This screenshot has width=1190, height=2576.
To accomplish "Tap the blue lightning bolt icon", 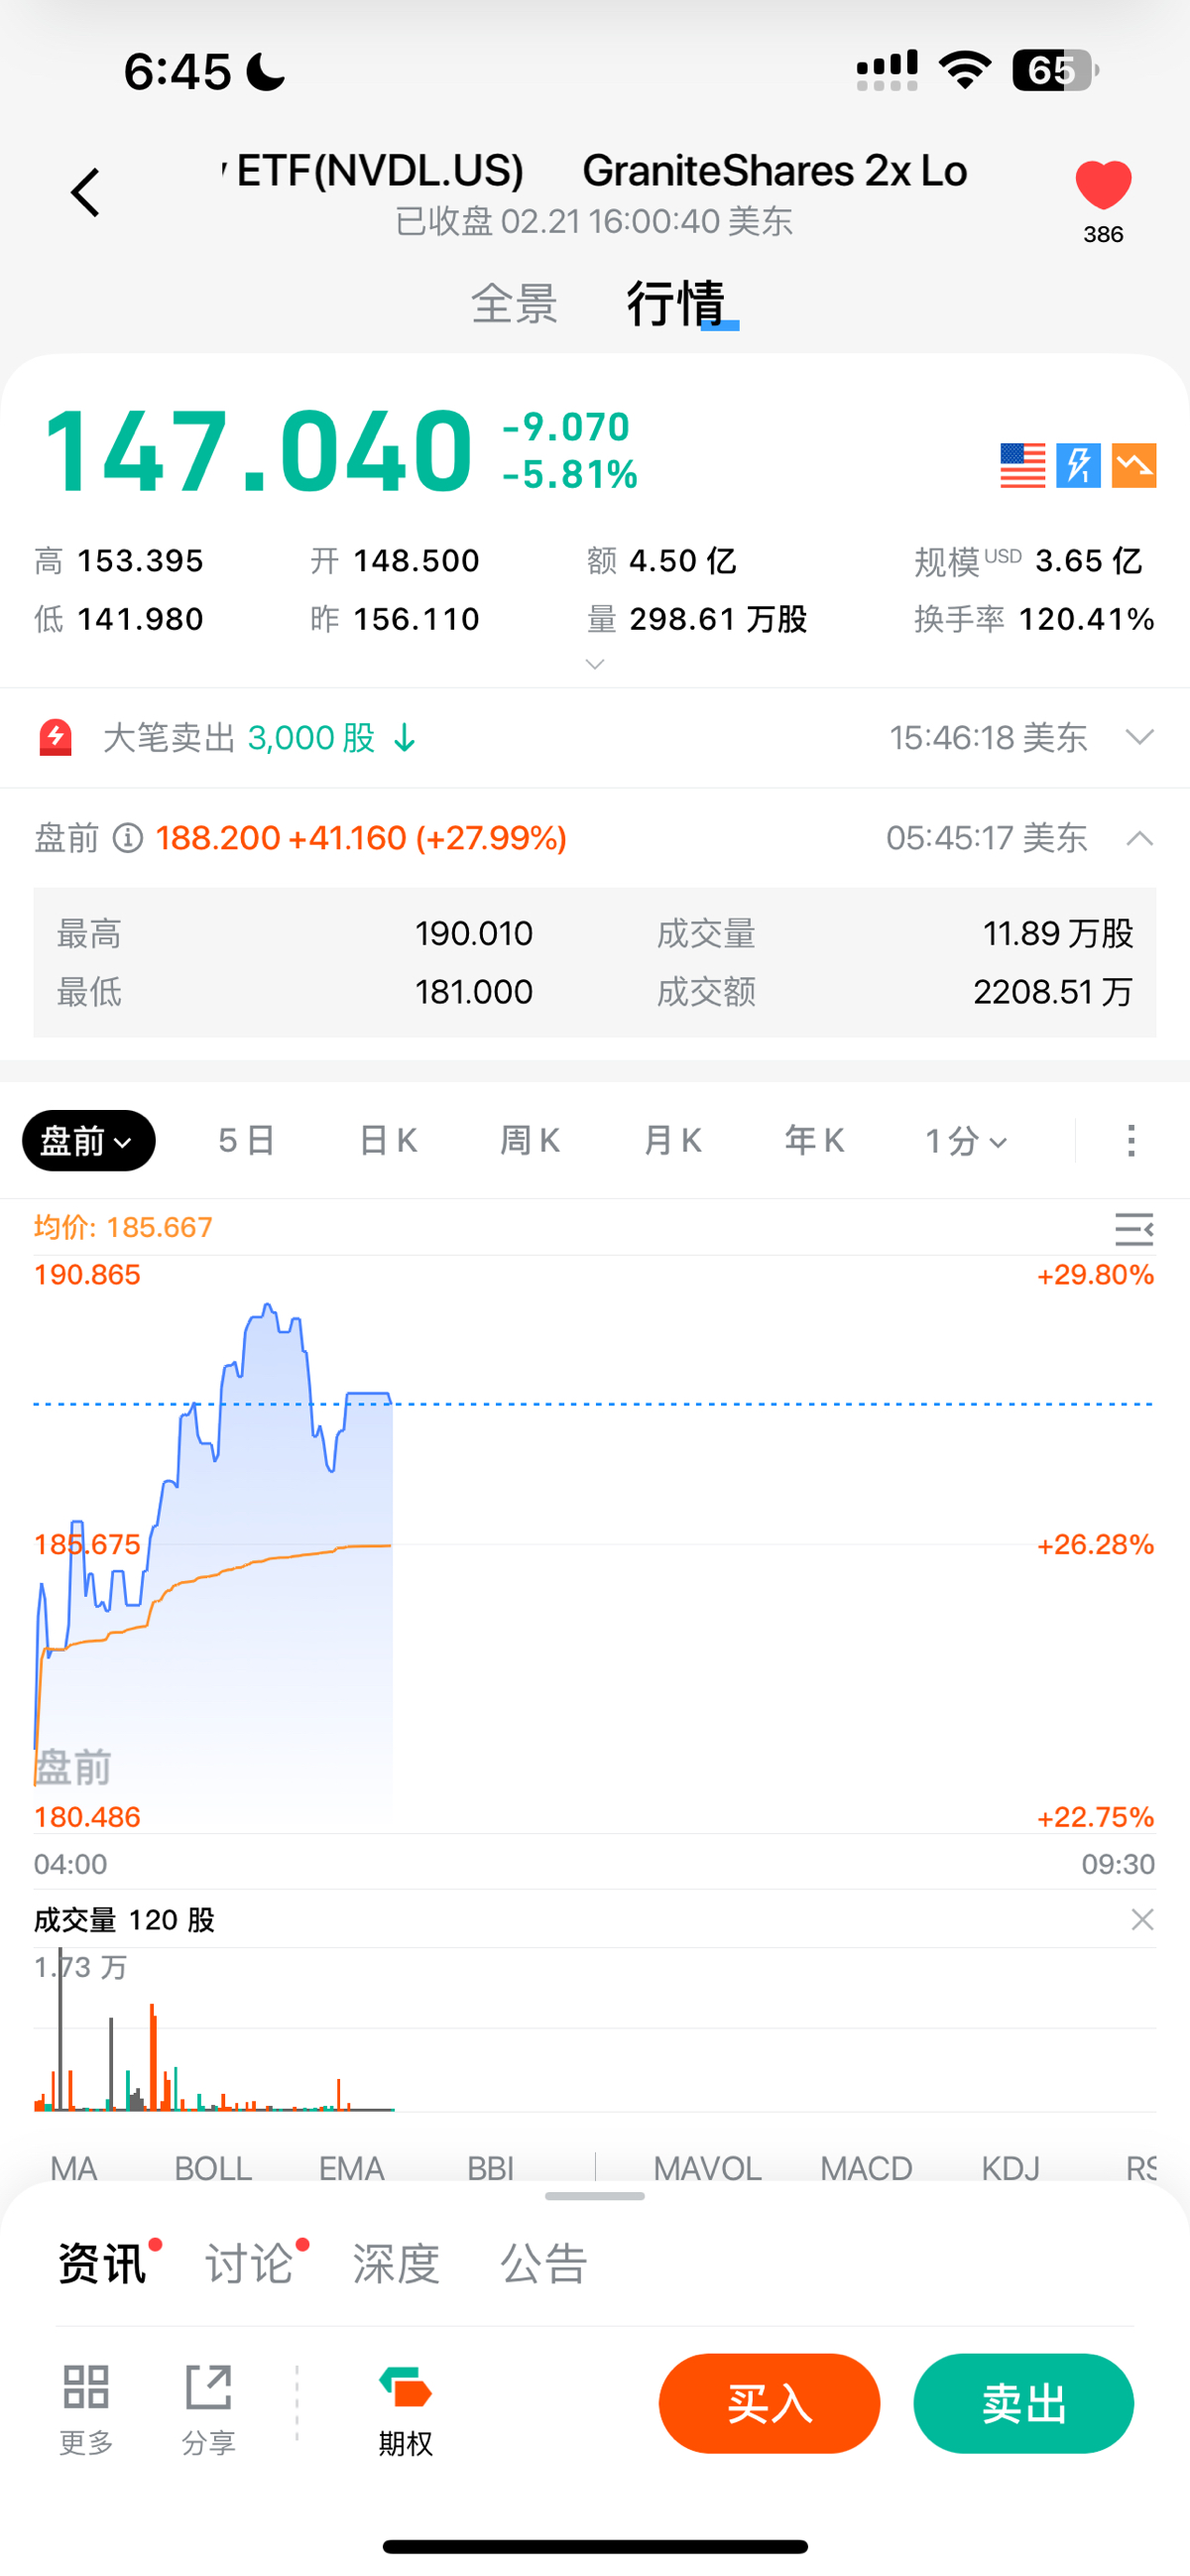I will pos(1078,466).
